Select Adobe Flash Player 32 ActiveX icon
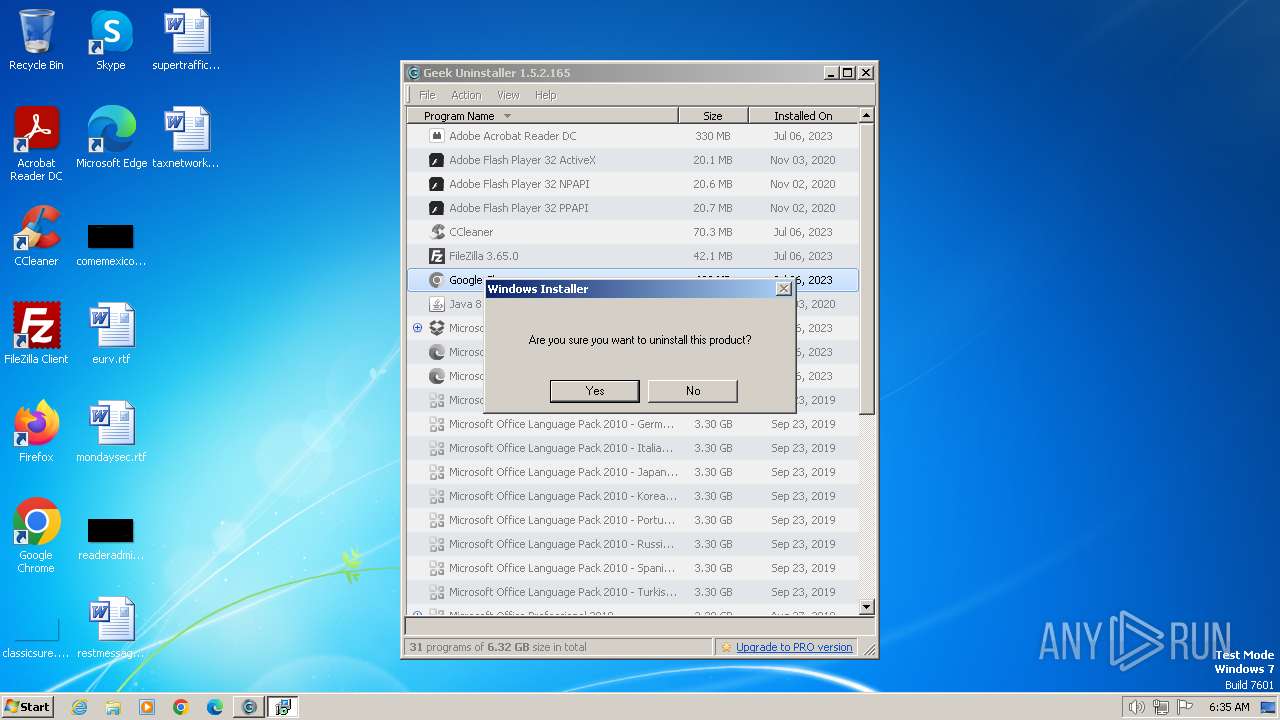Image resolution: width=1280 pixels, height=720 pixels. (x=436, y=160)
